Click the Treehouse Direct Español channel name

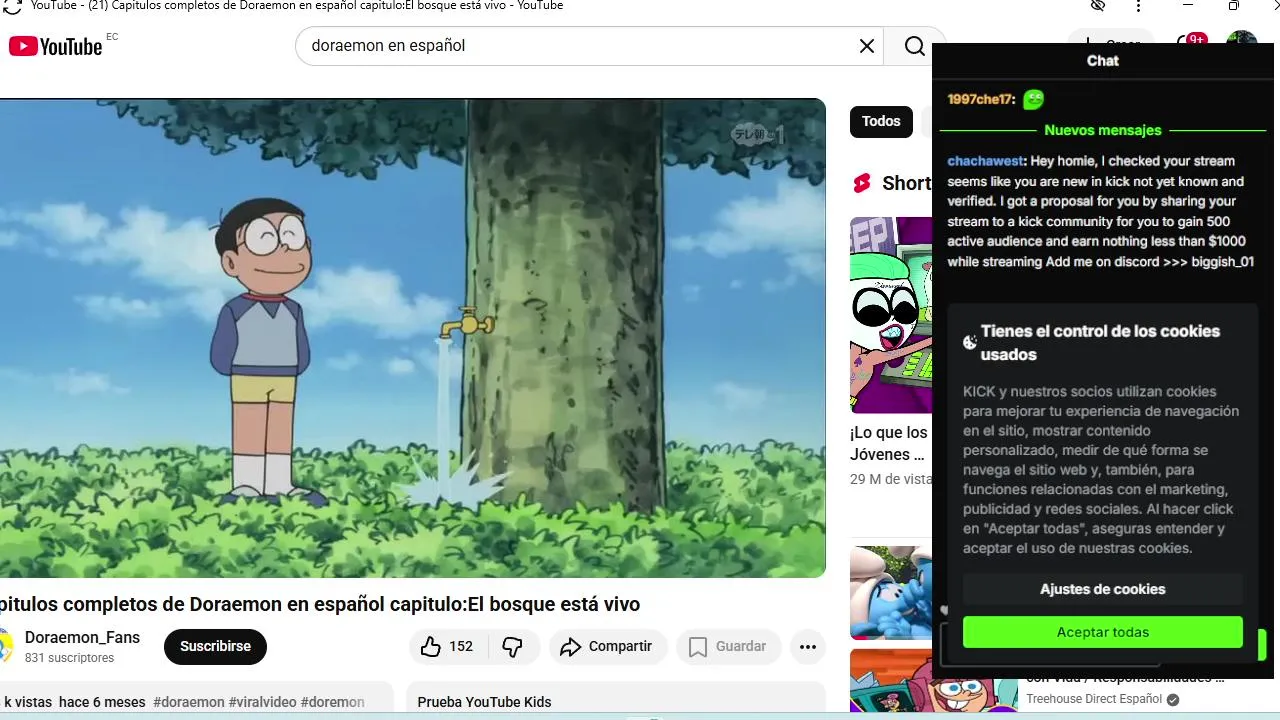(1094, 699)
